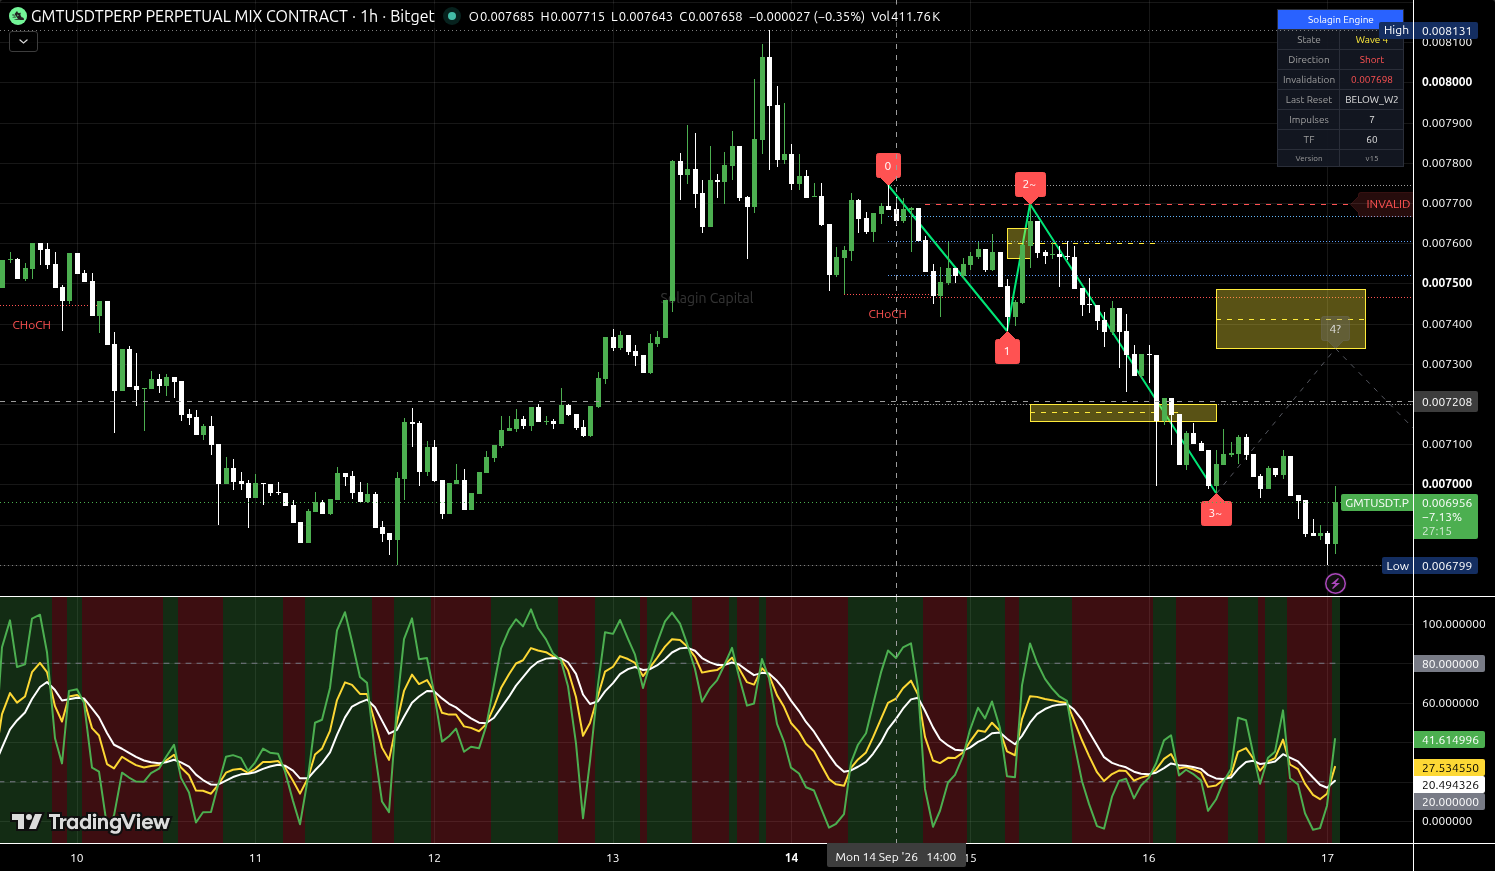This screenshot has width=1495, height=871.
Task: Click the Vol 411.76K readout
Action: (905, 16)
